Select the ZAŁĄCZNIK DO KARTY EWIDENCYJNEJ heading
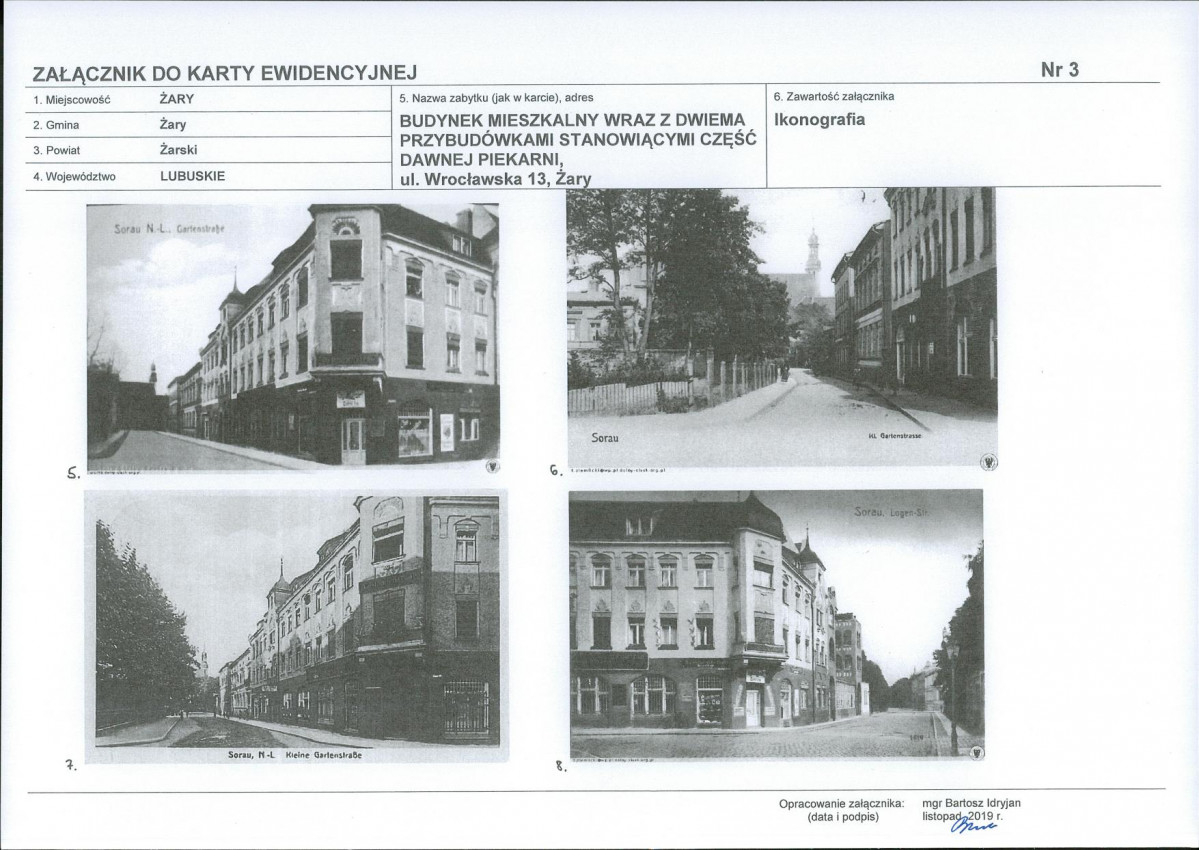Screen dimensions: 1199x850 pyautogui.click(x=225, y=73)
